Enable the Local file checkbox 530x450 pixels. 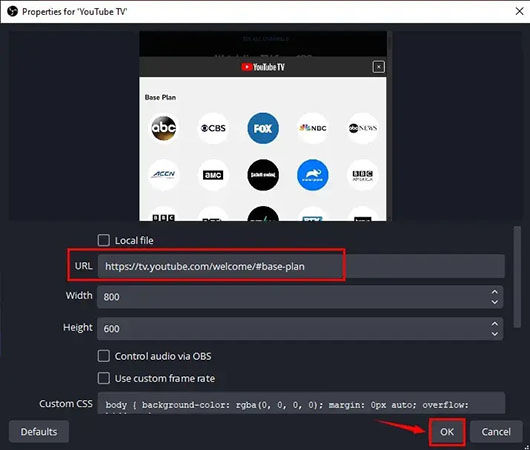point(103,240)
